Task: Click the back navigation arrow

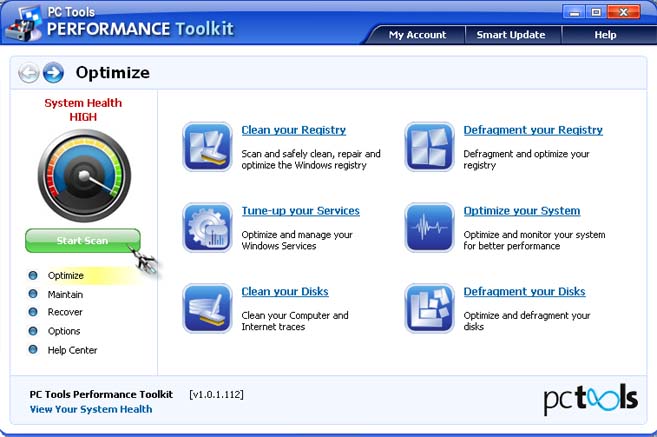Action: coord(28,73)
